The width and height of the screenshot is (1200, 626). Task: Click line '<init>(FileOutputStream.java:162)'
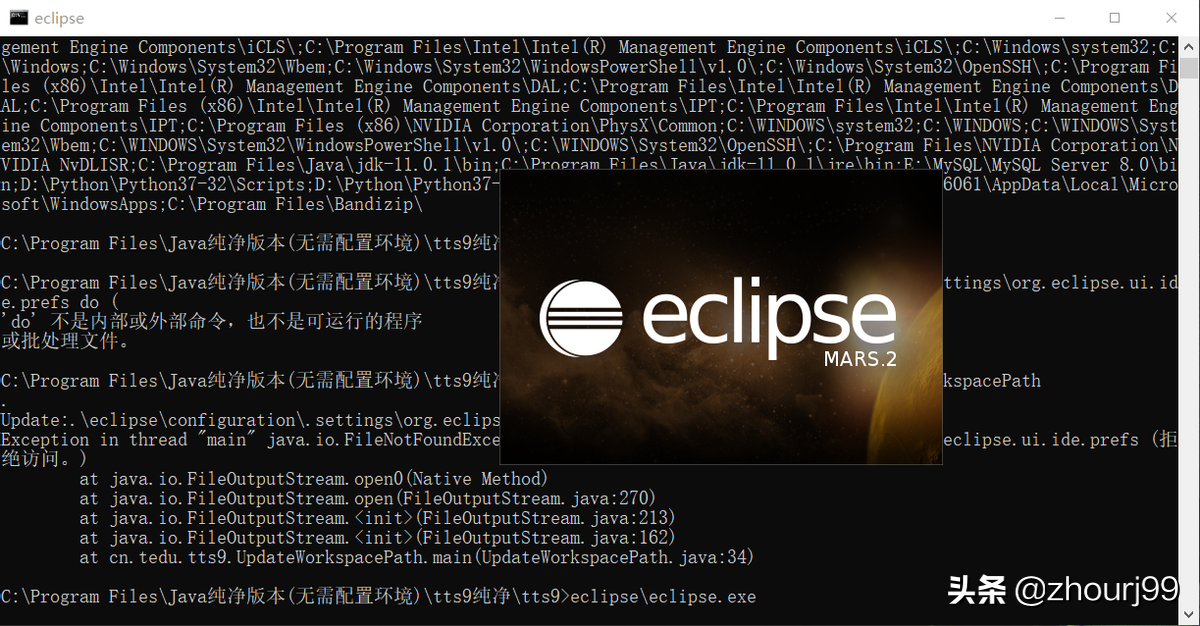point(377,538)
